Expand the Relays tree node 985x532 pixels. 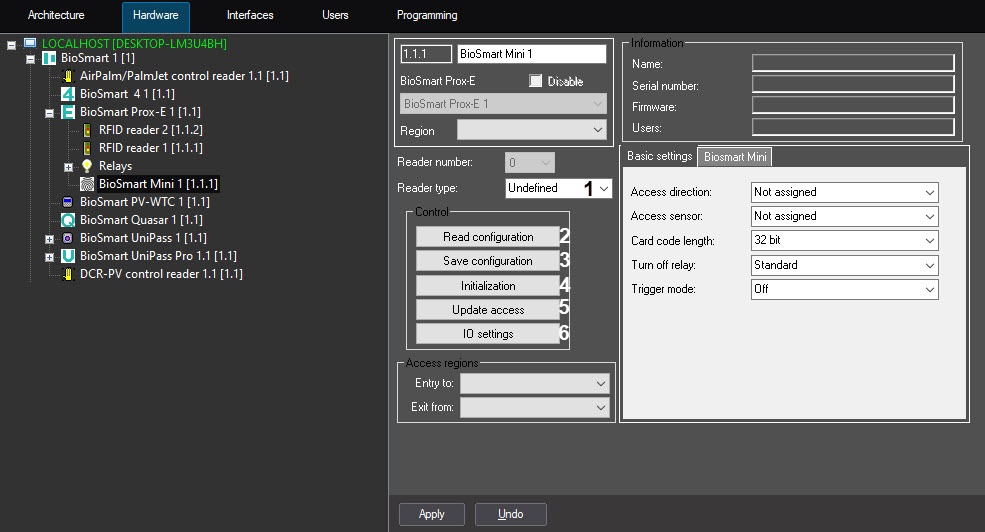(x=68, y=167)
